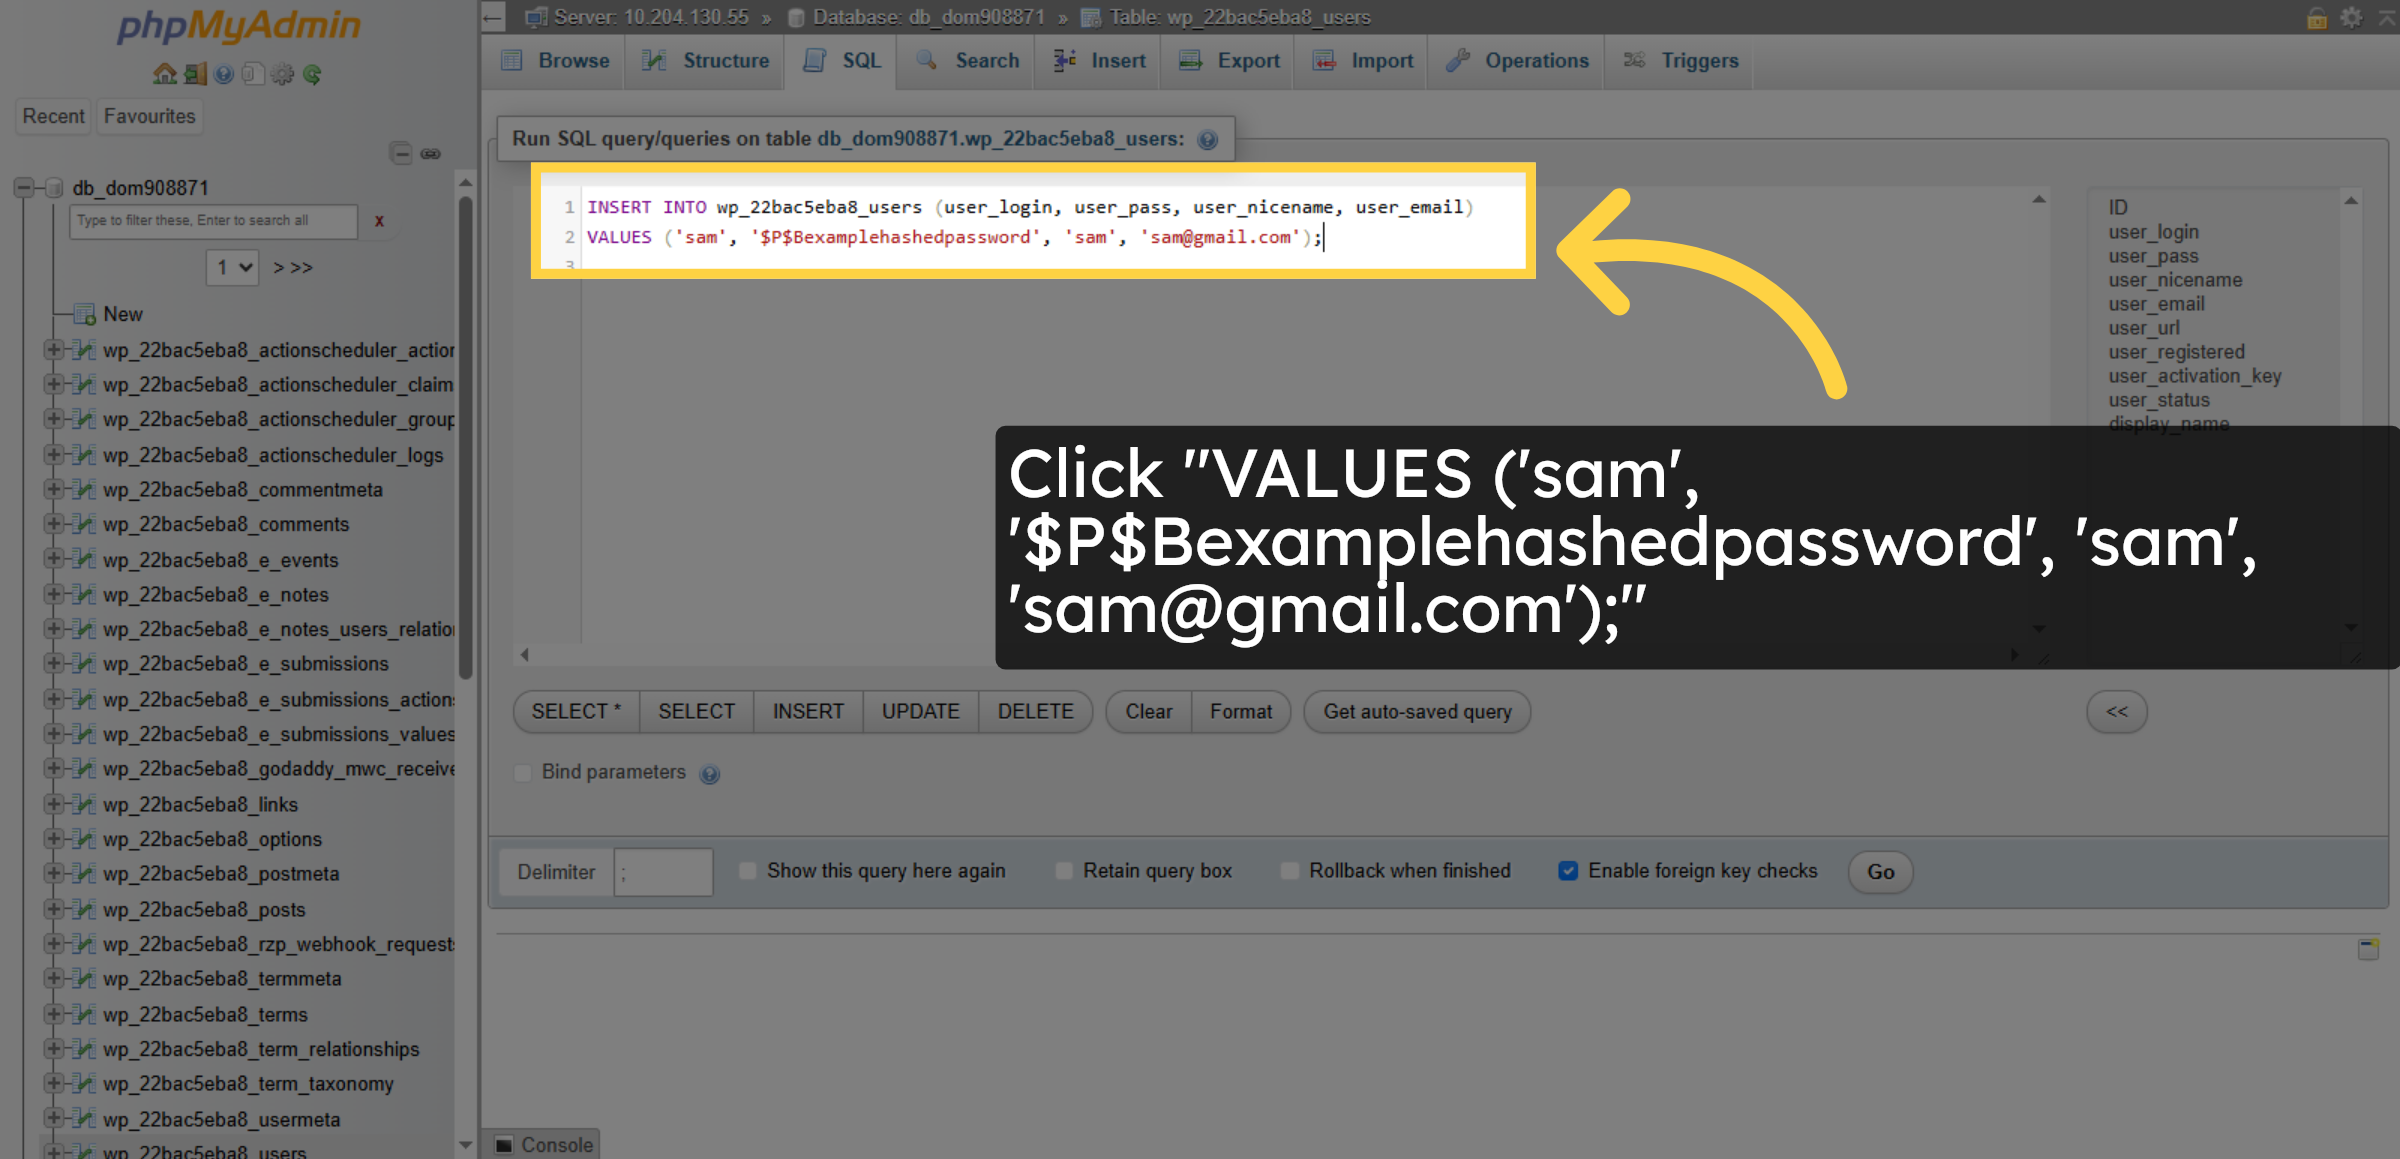Click the Format query button
This screenshot has height=1159, width=2400.
(1240, 712)
